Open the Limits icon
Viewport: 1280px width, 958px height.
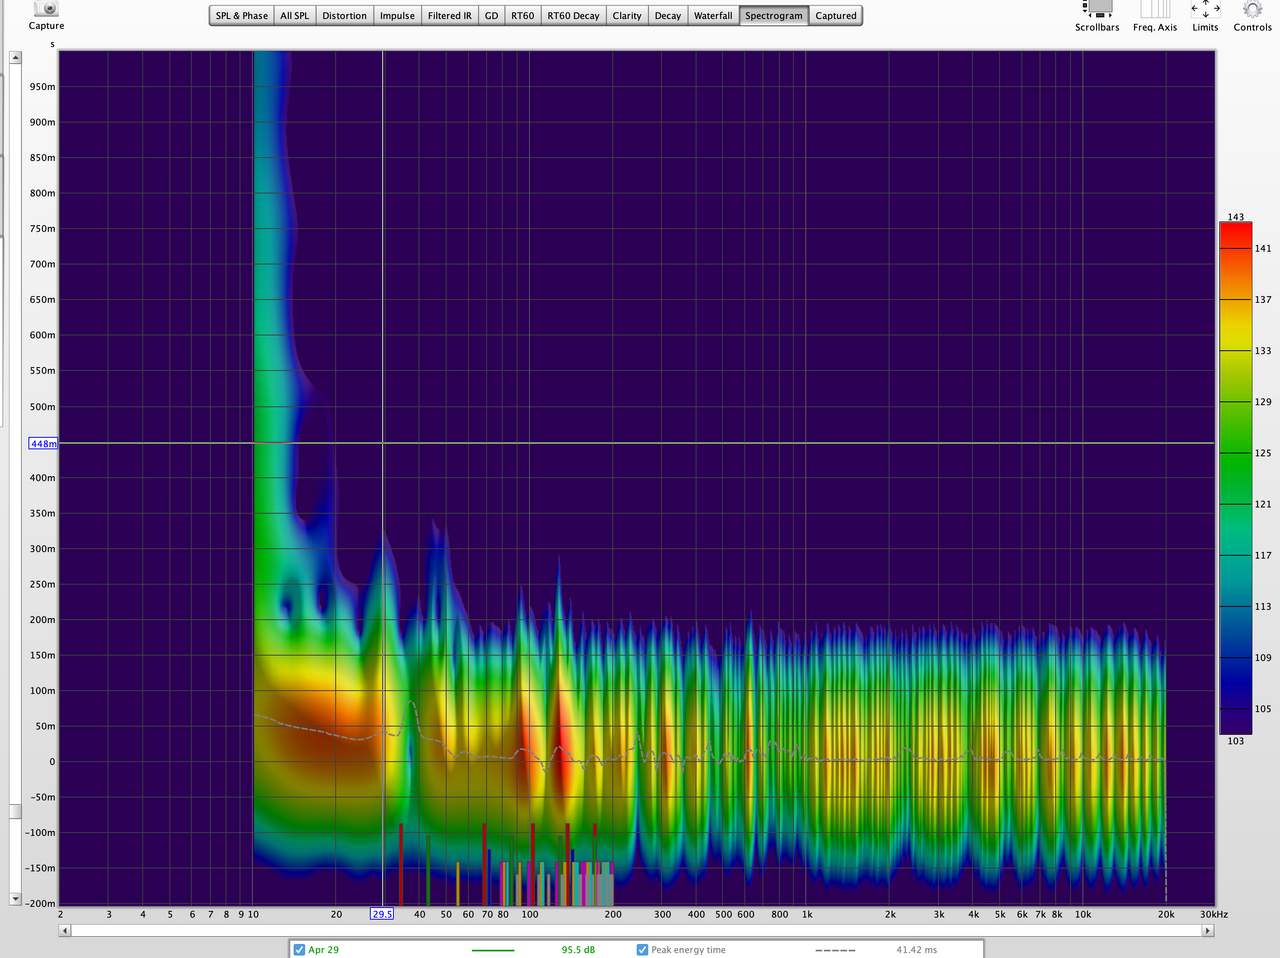coord(1205,9)
